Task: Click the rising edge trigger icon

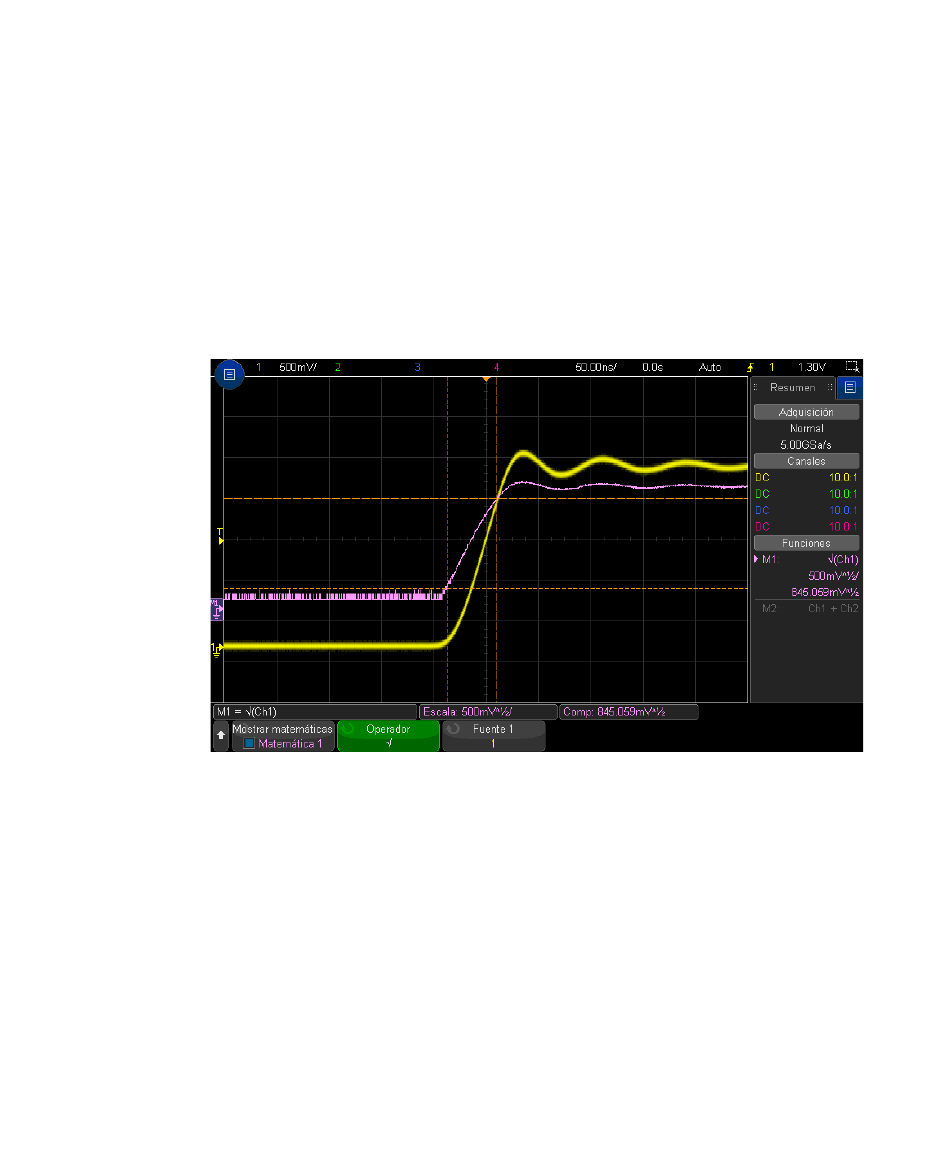Action: [x=750, y=367]
